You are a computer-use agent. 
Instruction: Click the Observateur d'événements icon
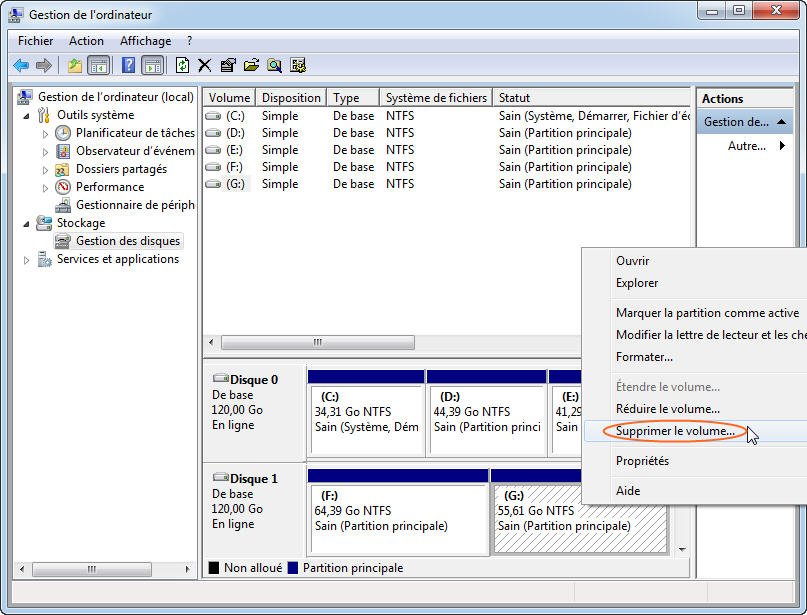[63, 151]
